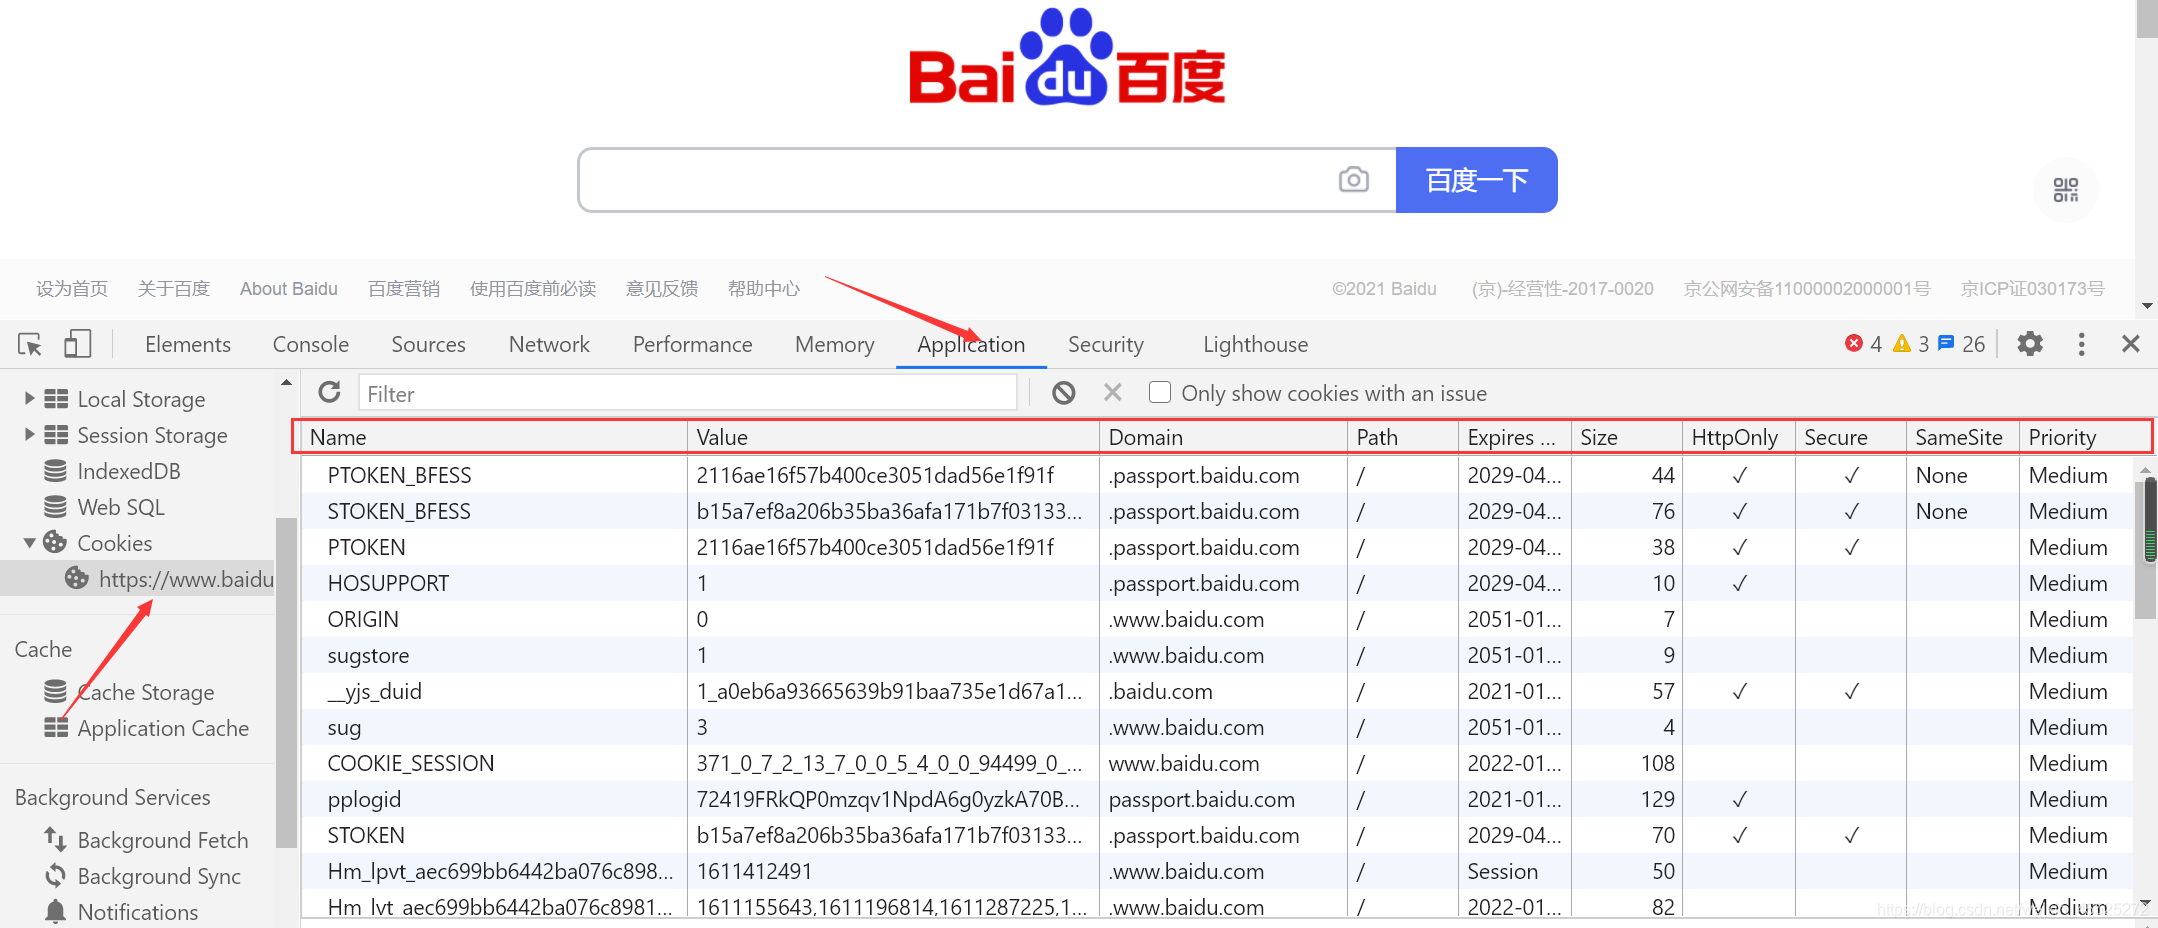Viewport: 2158px width, 928px height.
Task: Click the Background Fetch arrows icon
Action: 55,839
